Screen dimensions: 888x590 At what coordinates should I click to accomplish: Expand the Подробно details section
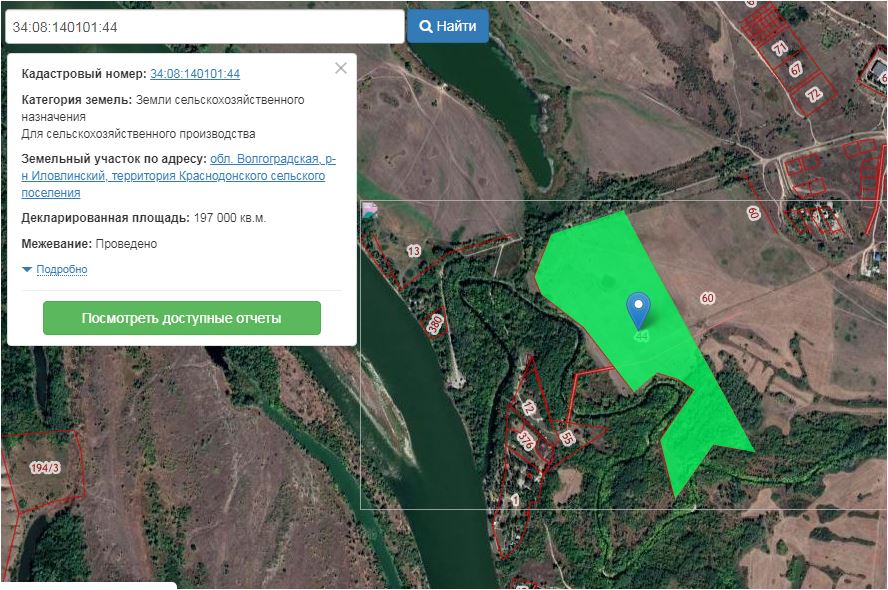click(x=62, y=270)
